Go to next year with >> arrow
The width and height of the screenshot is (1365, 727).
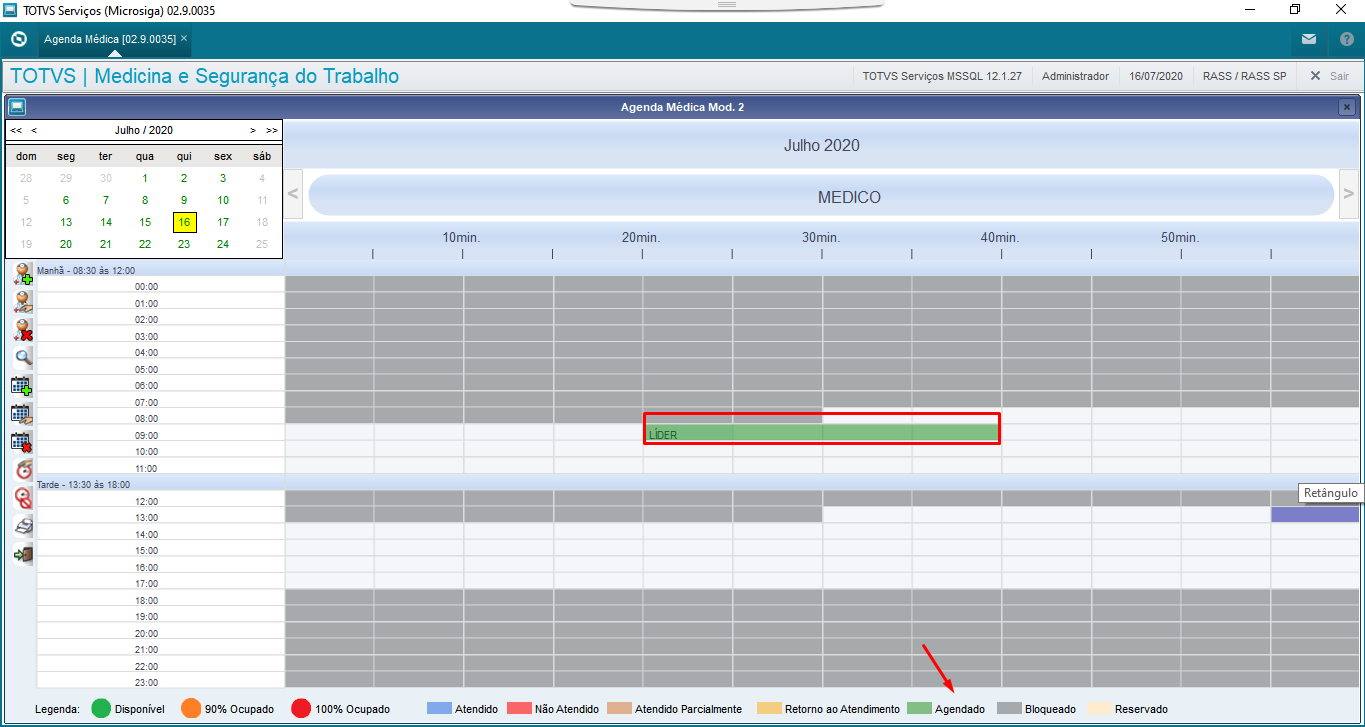(x=272, y=131)
